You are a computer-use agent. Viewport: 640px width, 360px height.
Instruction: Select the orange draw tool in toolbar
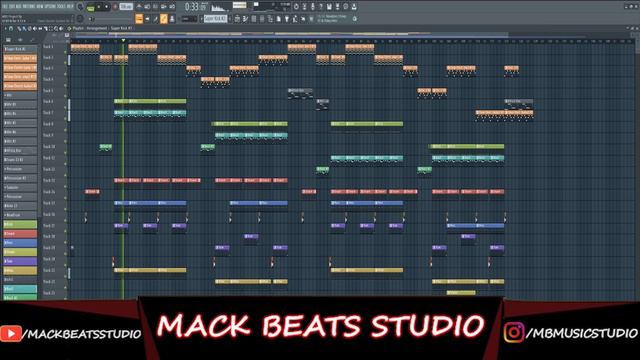pyautogui.click(x=139, y=19)
